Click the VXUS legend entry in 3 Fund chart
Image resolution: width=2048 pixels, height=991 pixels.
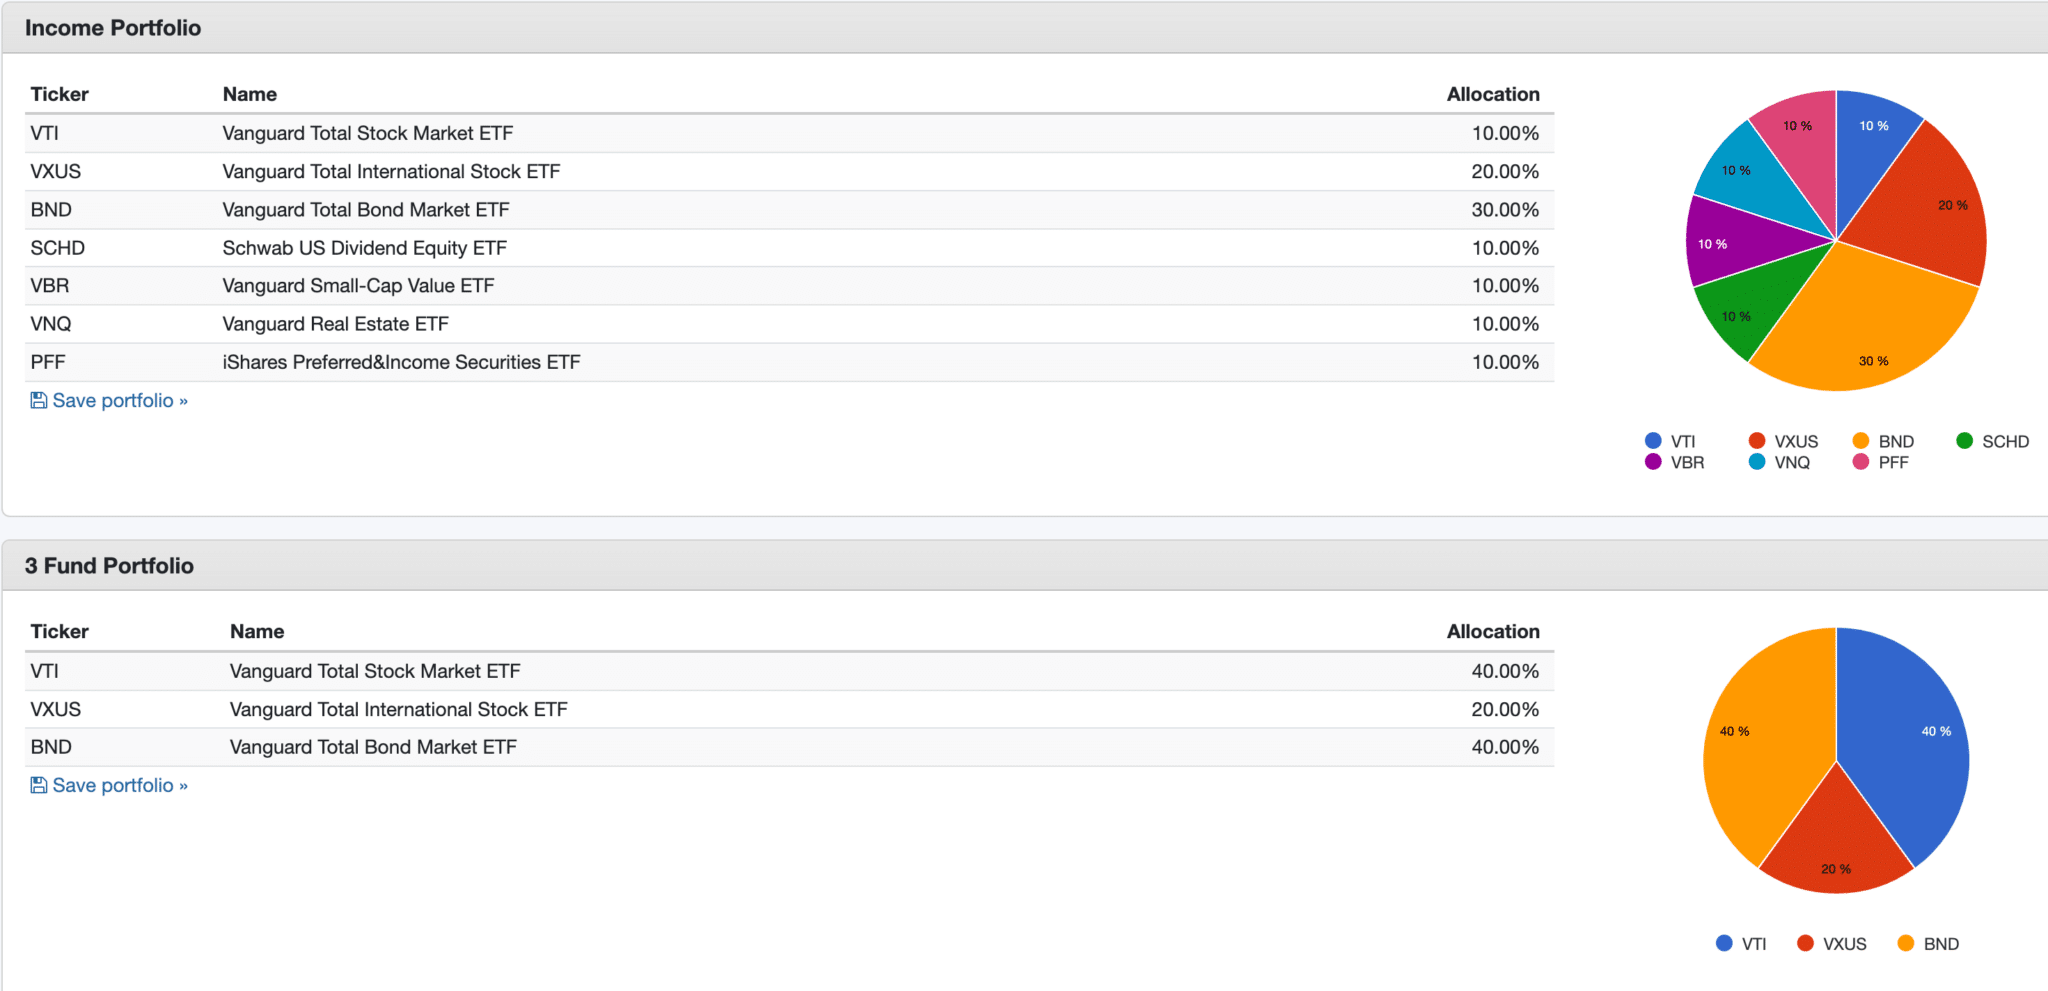1832,944
